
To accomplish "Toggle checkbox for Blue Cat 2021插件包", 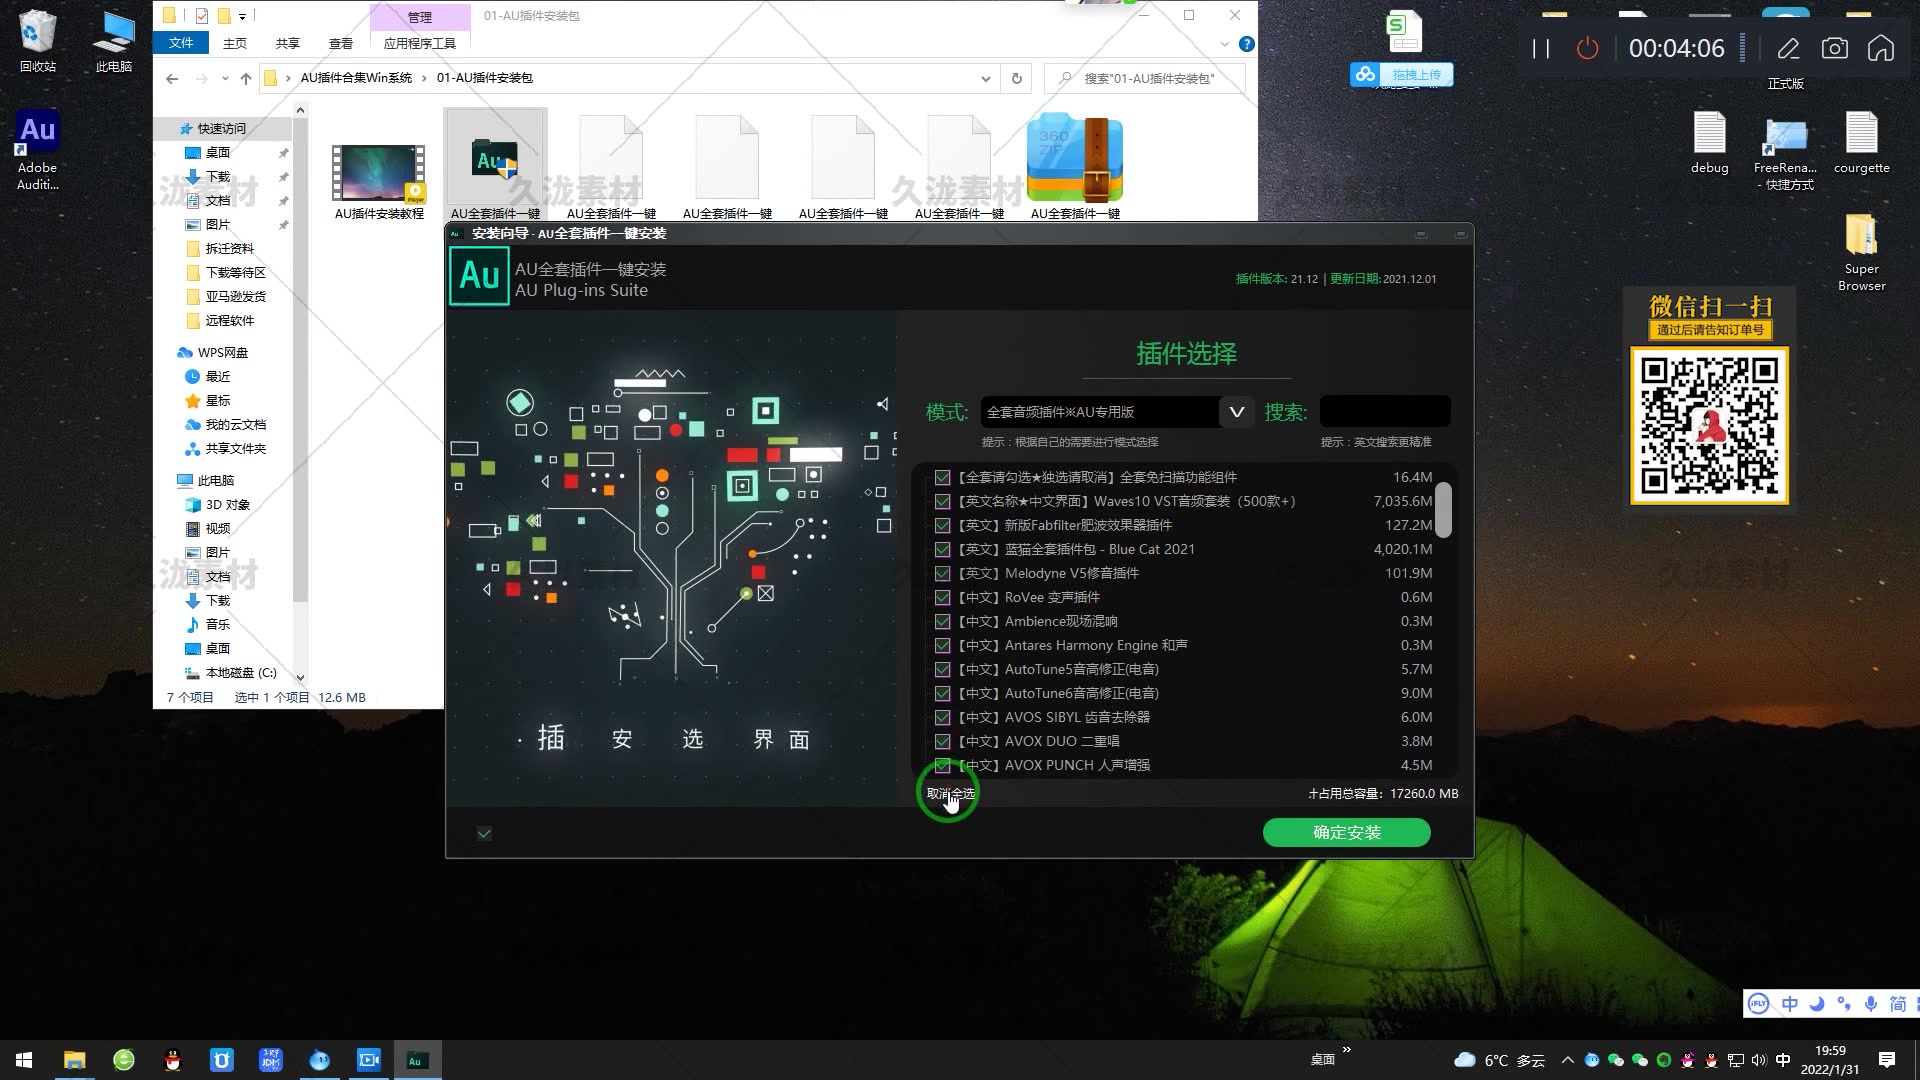I will [944, 549].
